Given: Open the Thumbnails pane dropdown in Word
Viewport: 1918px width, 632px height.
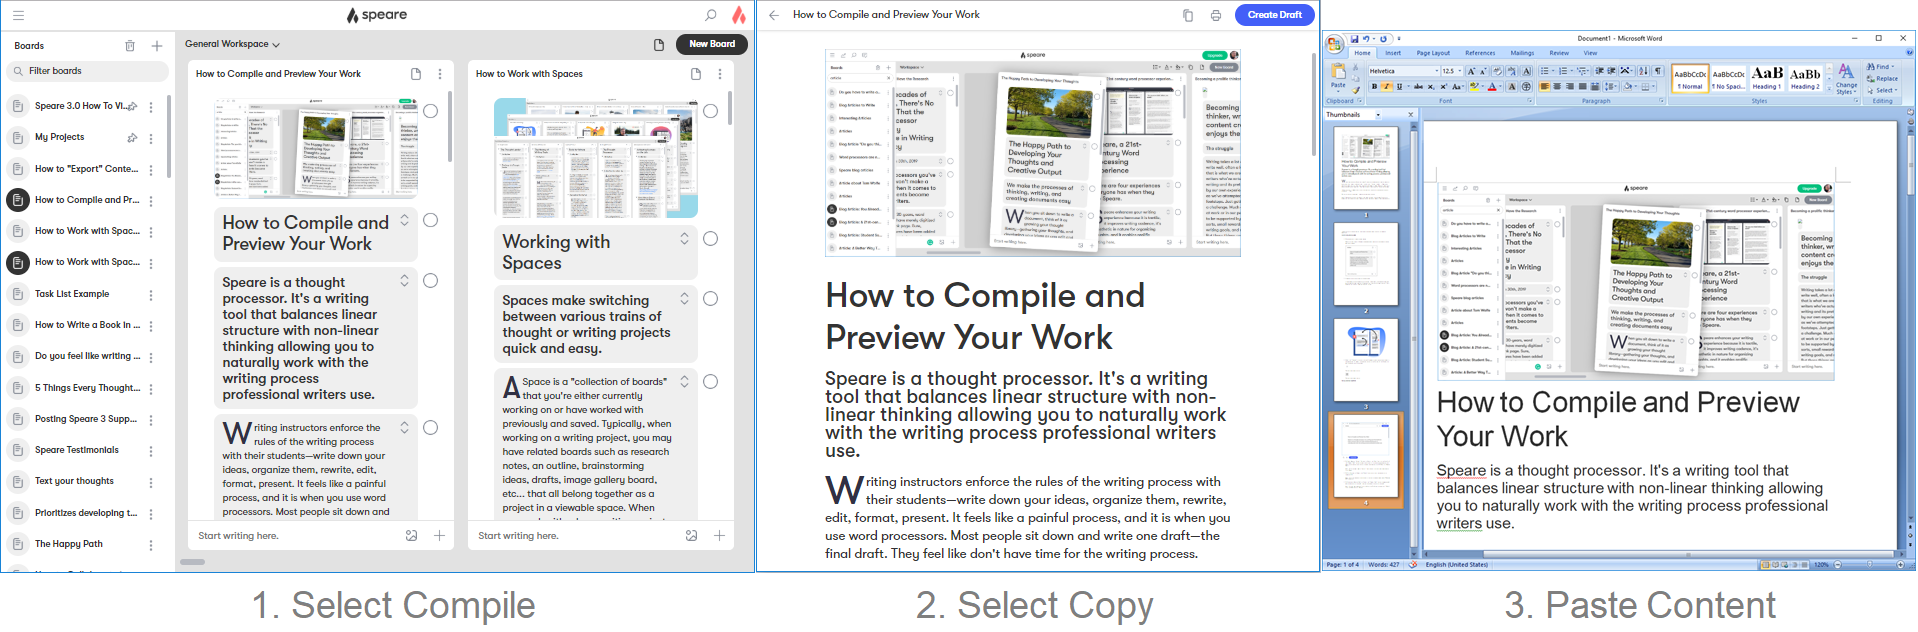Looking at the screenshot, I should tap(1378, 115).
